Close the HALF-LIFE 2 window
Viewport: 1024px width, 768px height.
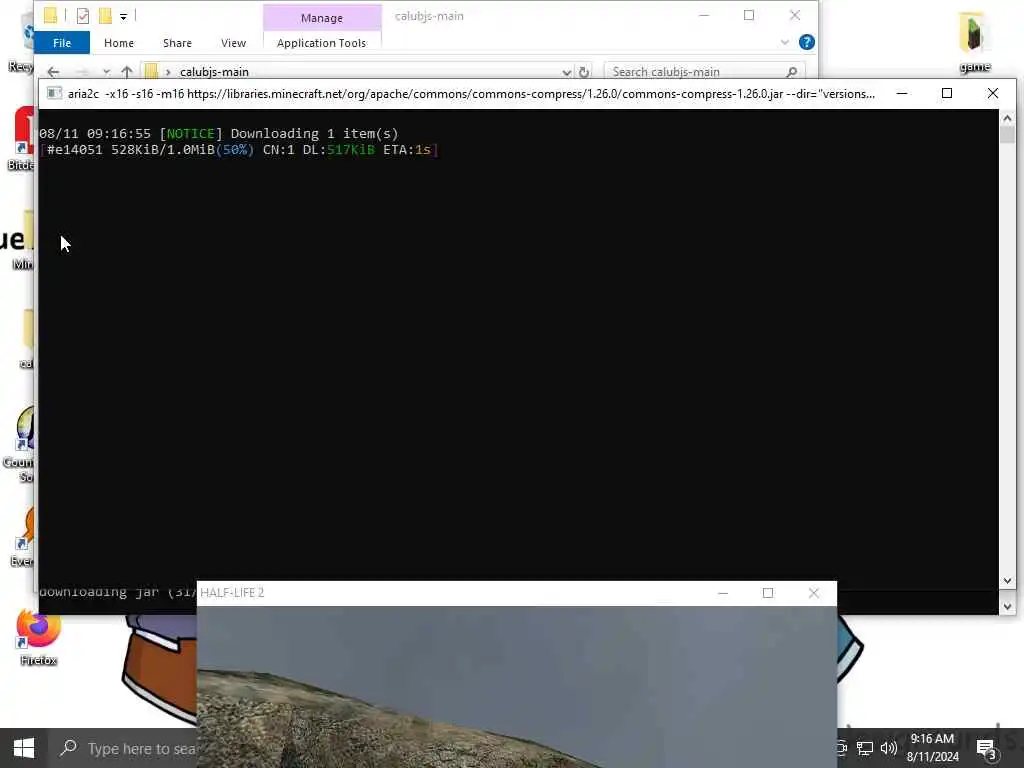coord(814,593)
